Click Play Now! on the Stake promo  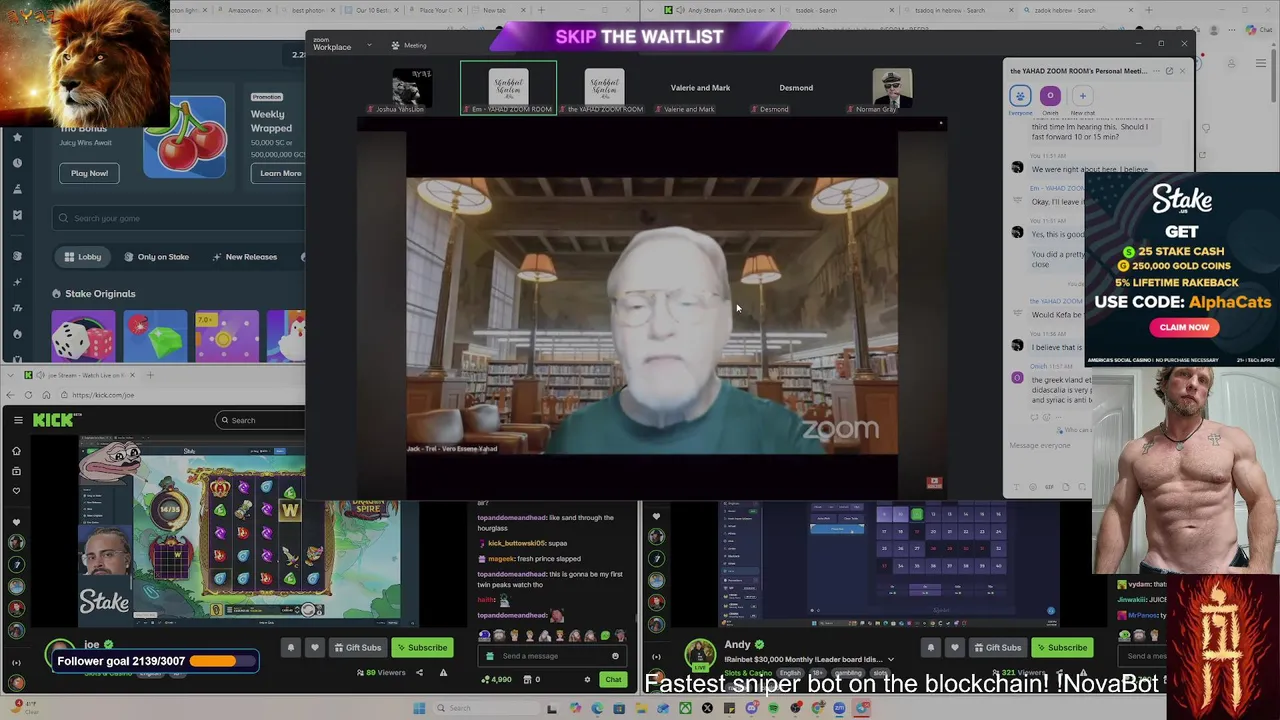click(x=89, y=173)
